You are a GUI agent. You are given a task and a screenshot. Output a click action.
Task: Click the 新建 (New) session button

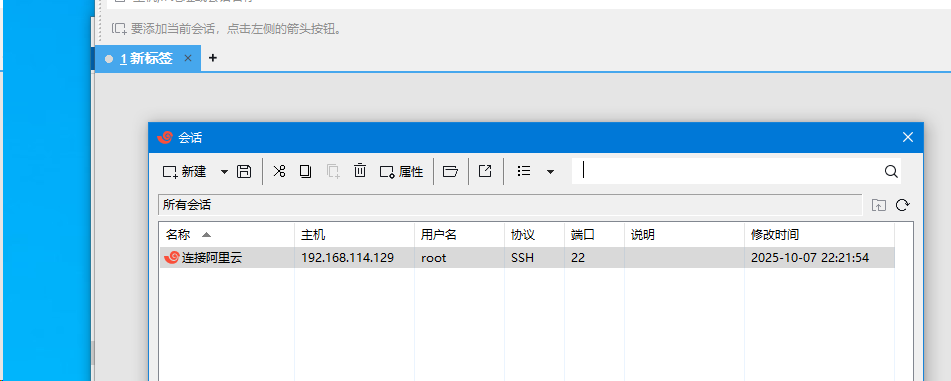click(184, 172)
